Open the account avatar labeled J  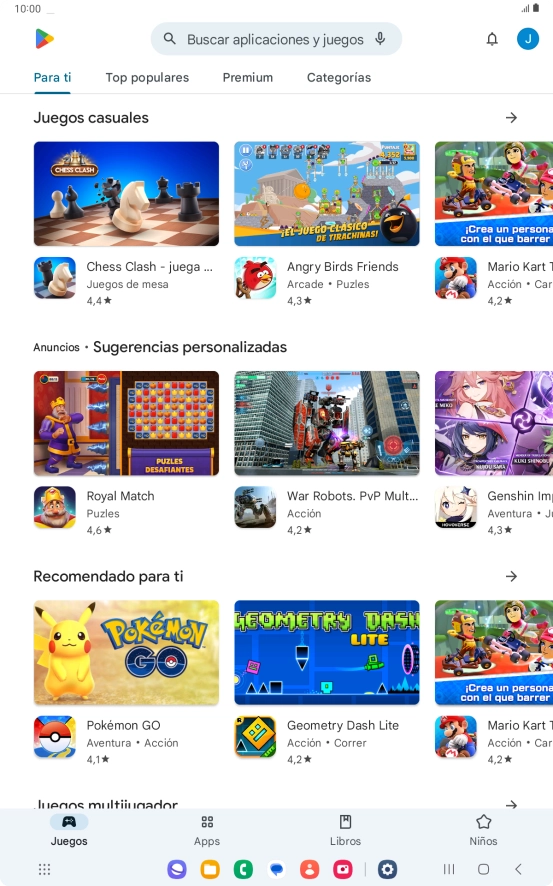coord(528,39)
